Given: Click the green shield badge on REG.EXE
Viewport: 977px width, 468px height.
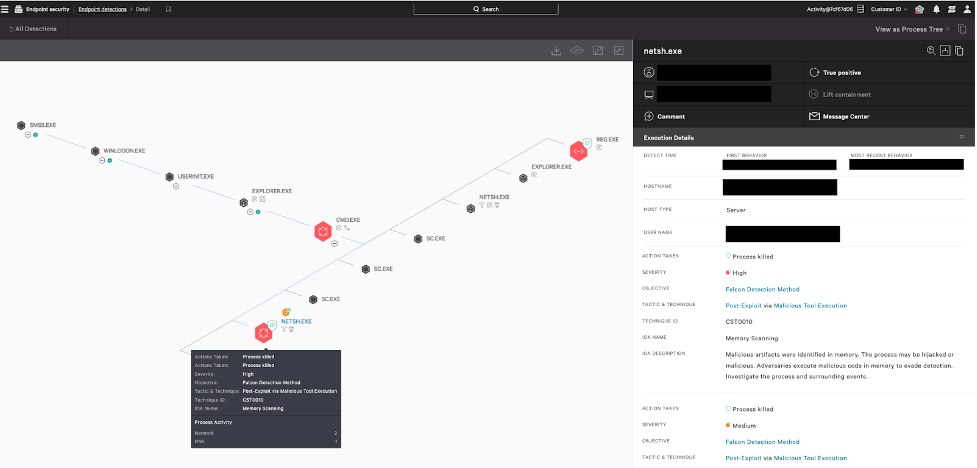Looking at the screenshot, I should (587, 142).
